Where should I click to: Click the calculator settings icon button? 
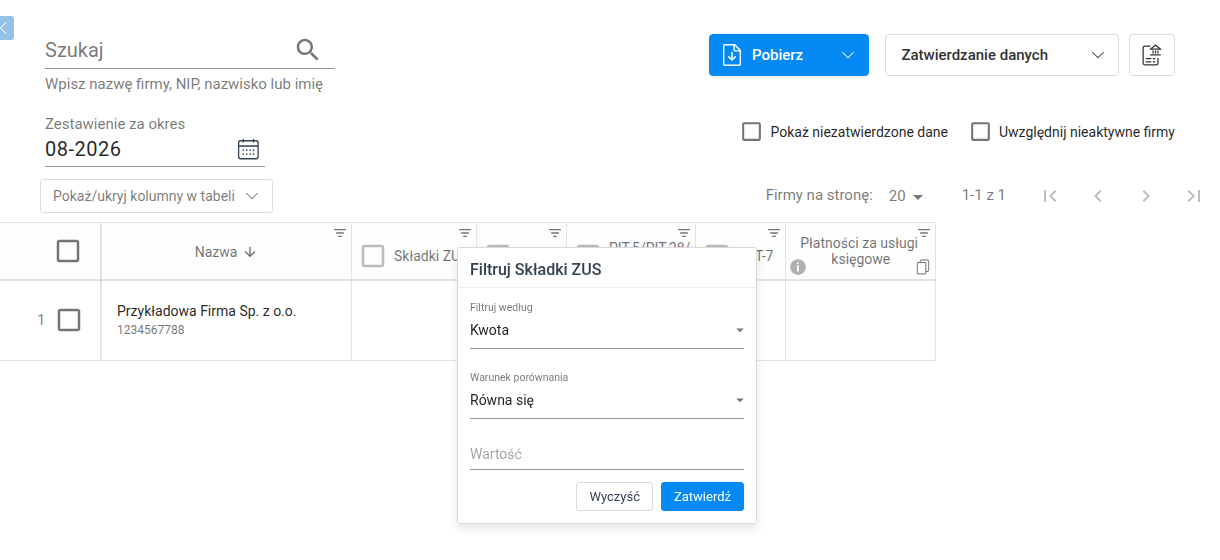(x=1152, y=55)
